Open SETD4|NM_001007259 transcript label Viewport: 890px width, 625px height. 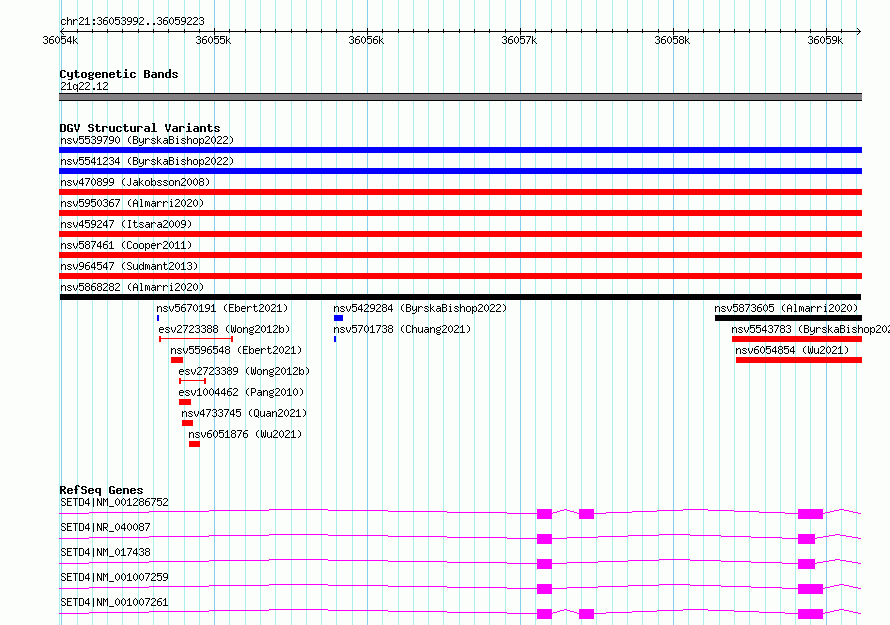click(114, 577)
